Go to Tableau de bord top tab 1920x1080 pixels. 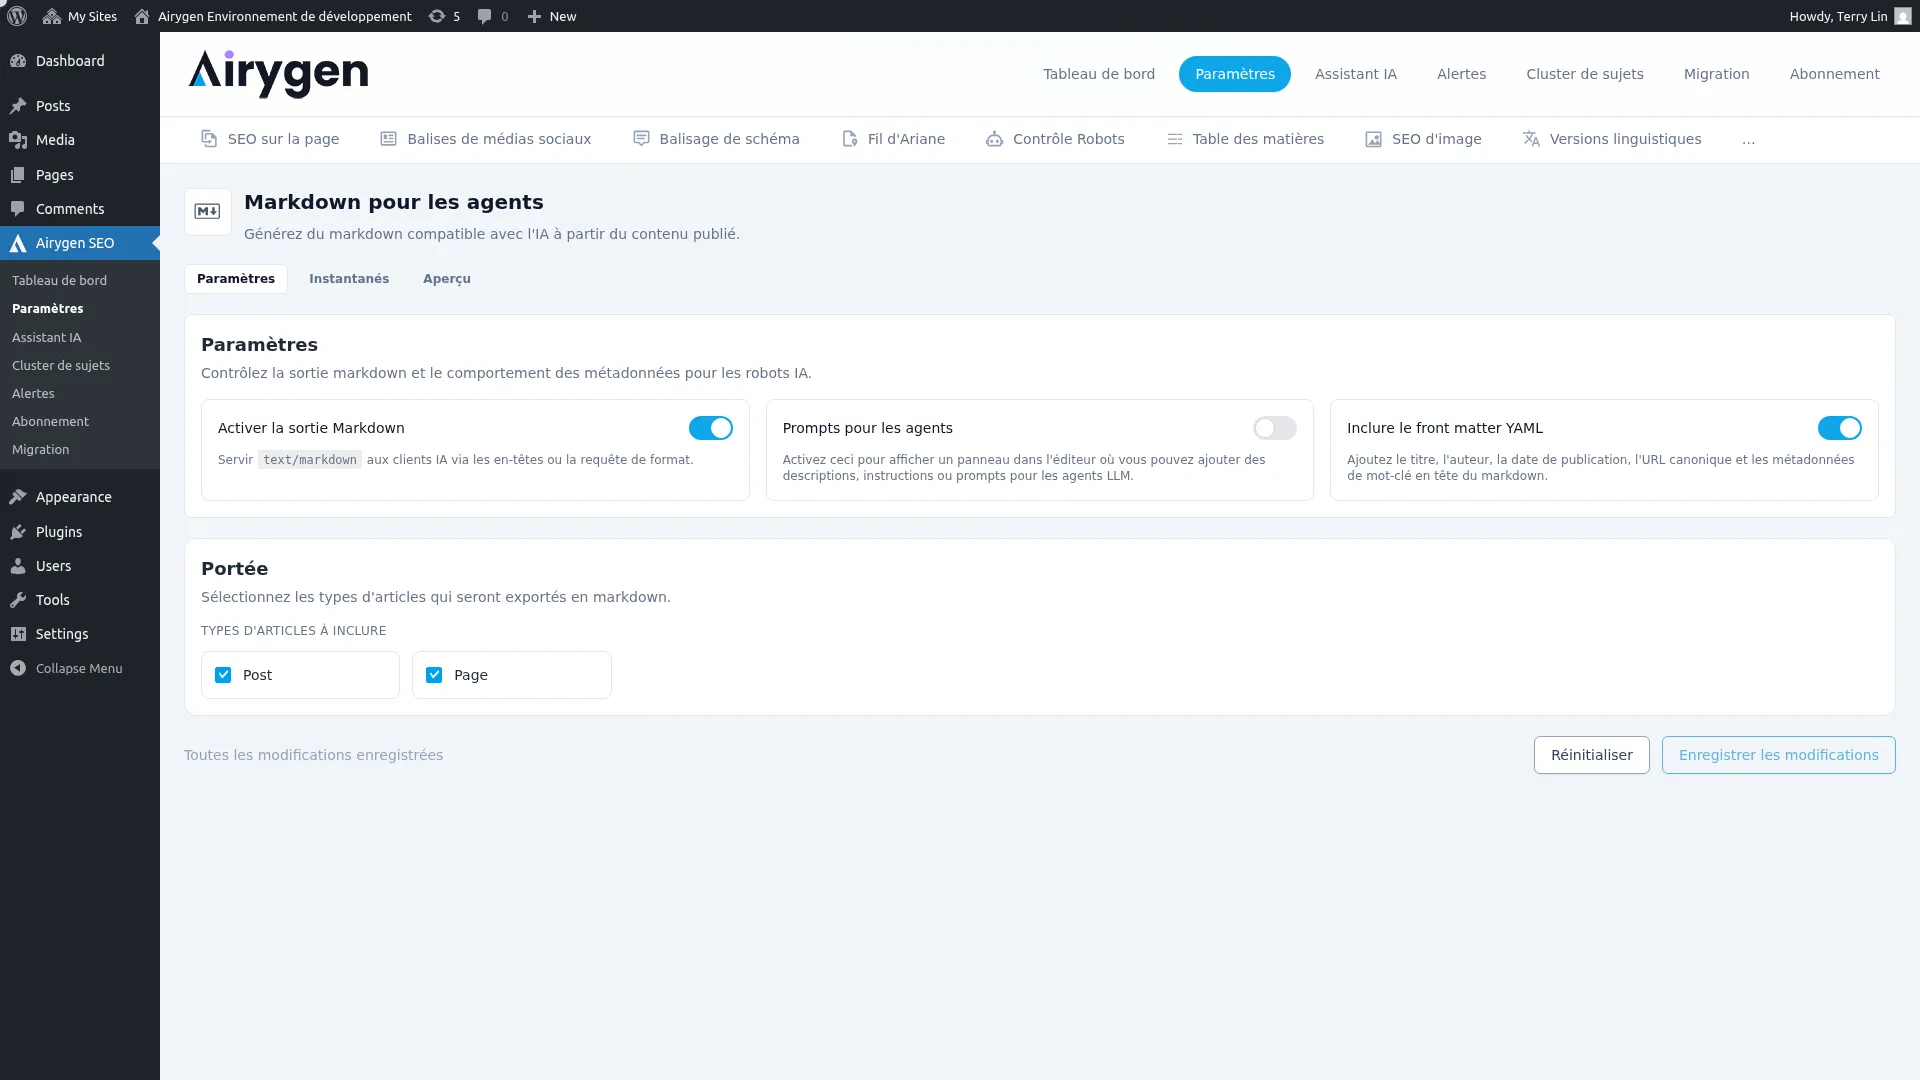[1099, 74]
